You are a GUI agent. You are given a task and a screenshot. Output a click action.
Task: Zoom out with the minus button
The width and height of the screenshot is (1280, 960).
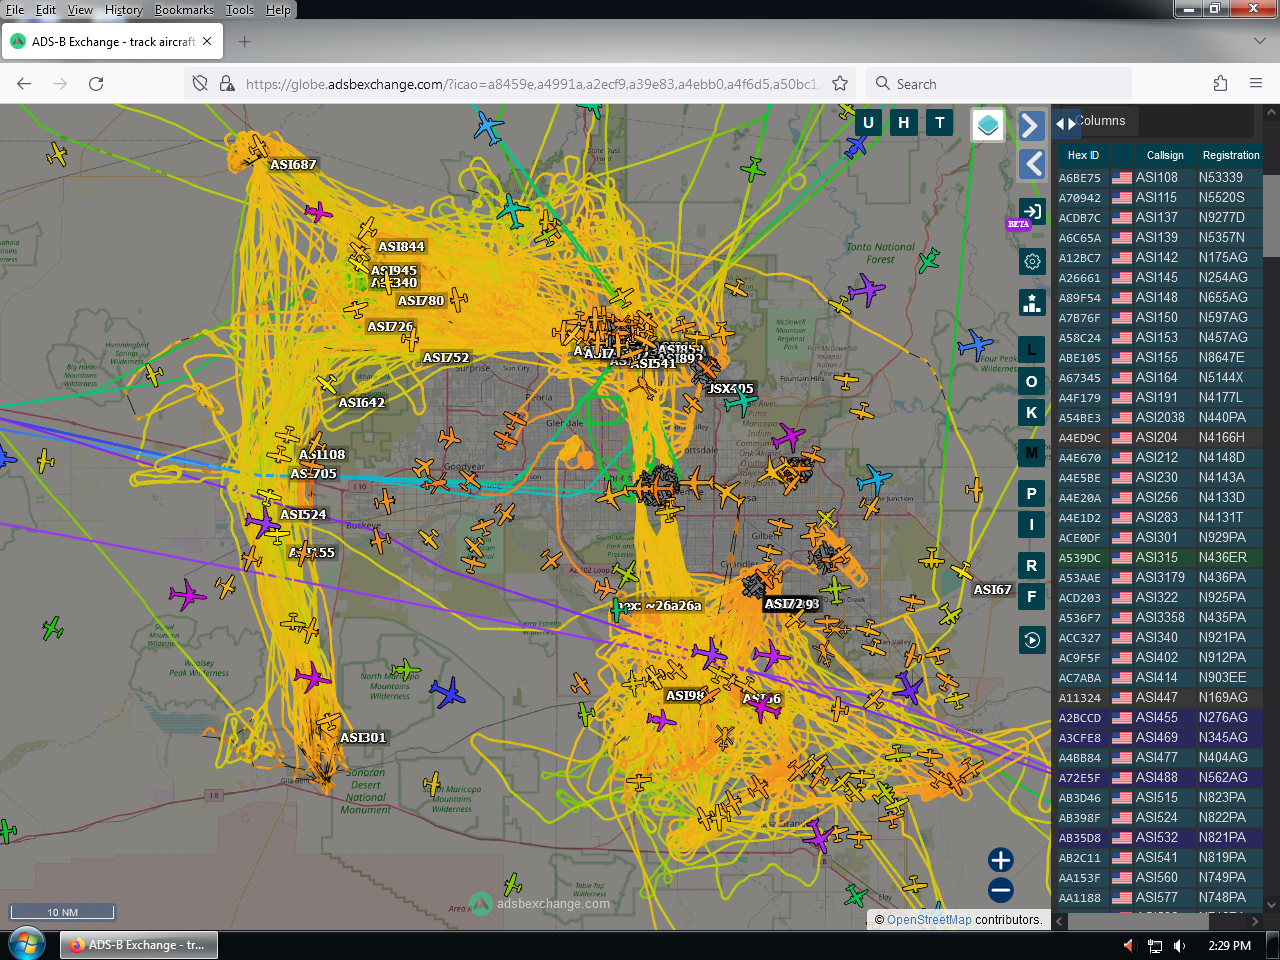tap(1000, 890)
